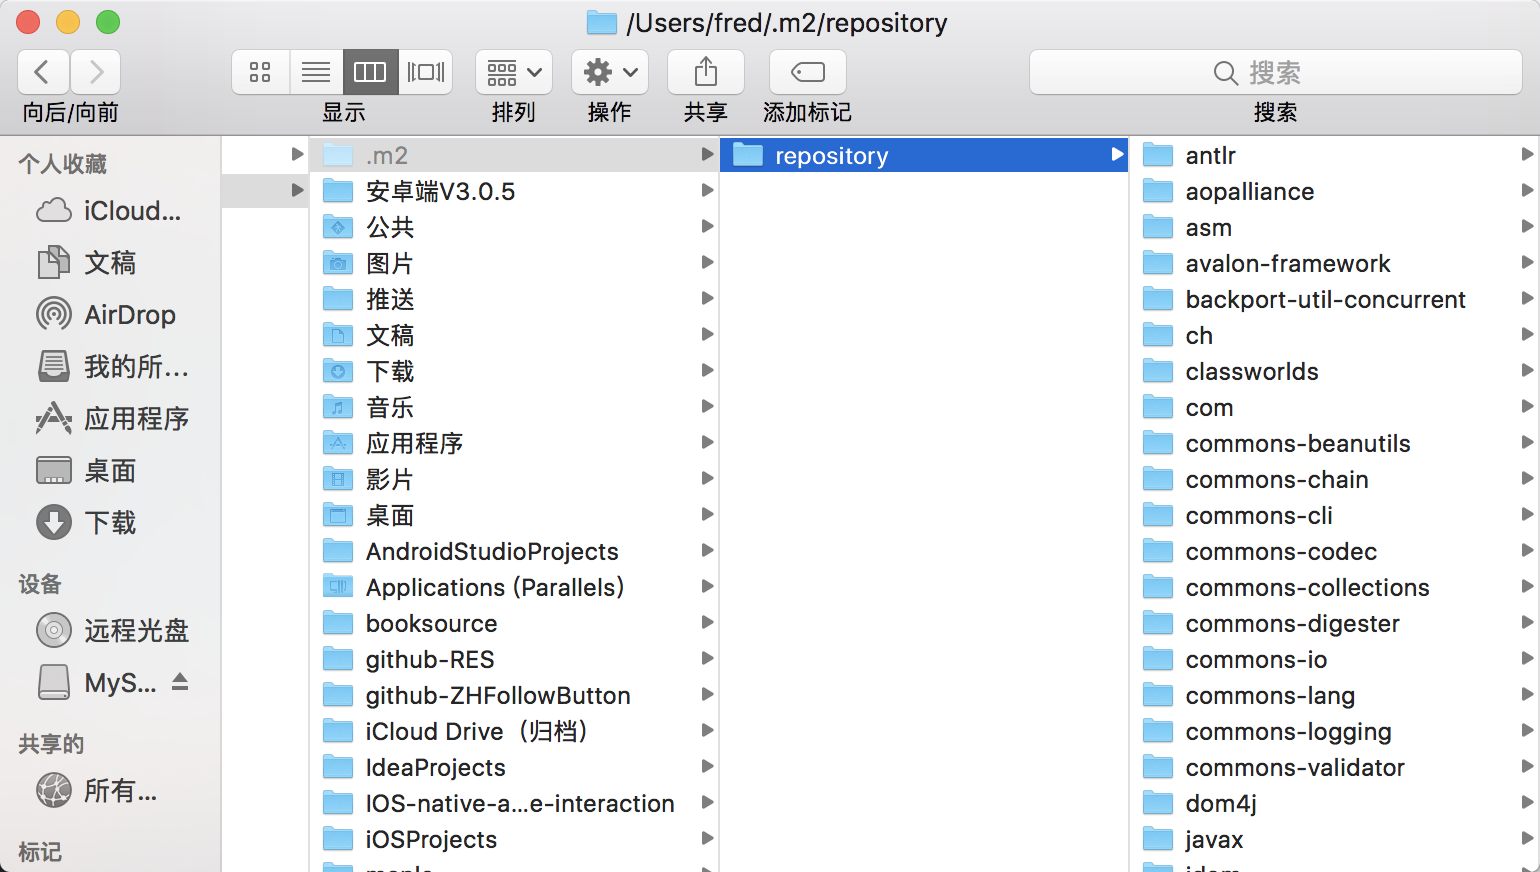Viewport: 1540px width, 872px height.
Task: Select the ch folder
Action: coord(1335,335)
